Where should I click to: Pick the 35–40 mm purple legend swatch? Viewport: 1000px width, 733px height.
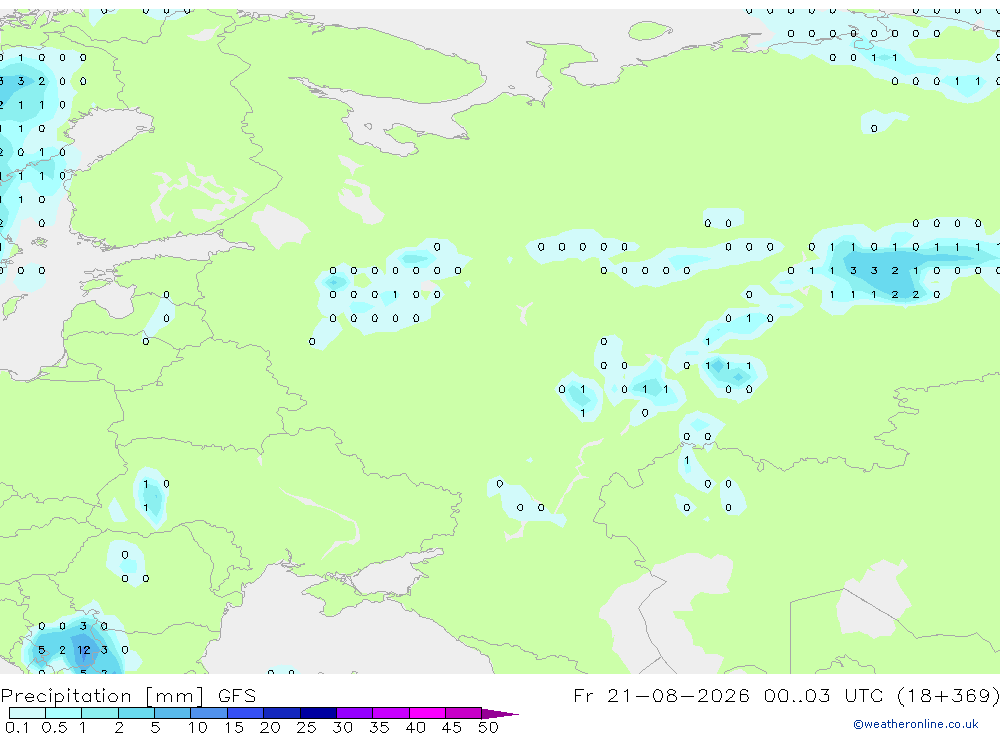coord(390,713)
